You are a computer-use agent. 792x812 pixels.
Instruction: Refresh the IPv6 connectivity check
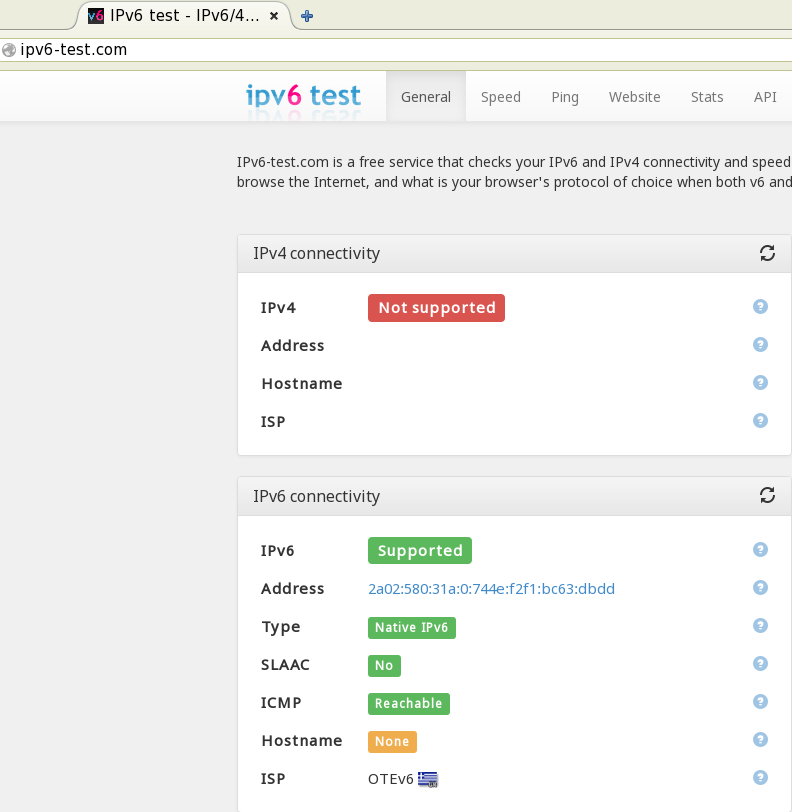click(x=767, y=495)
